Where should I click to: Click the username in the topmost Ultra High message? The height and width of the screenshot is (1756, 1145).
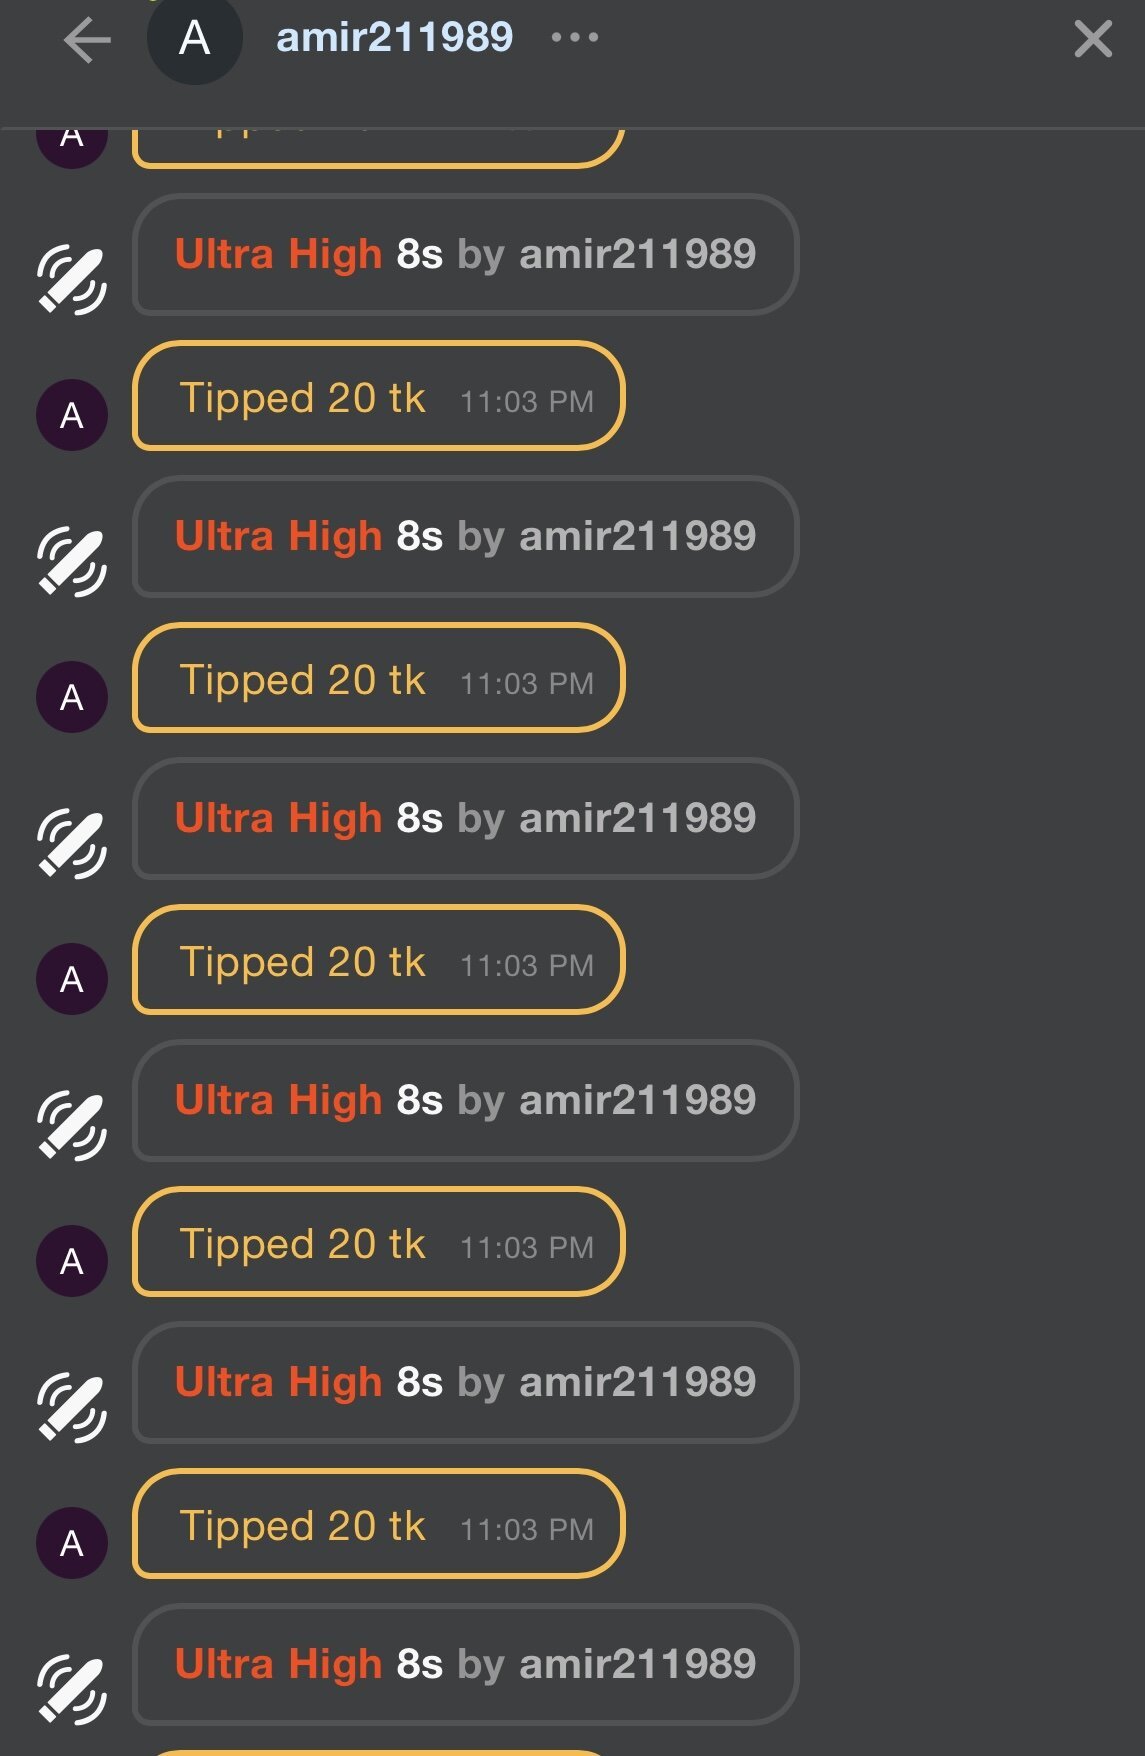pyautogui.click(x=637, y=254)
